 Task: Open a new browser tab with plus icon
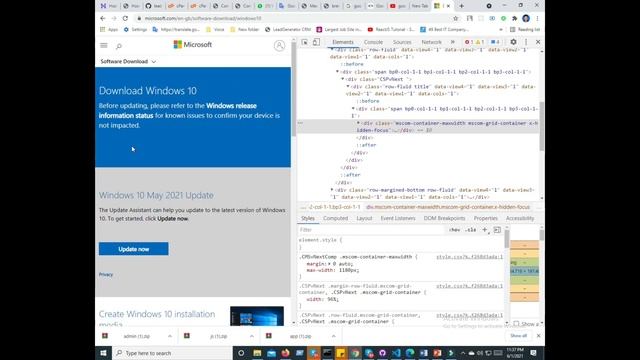462,6
